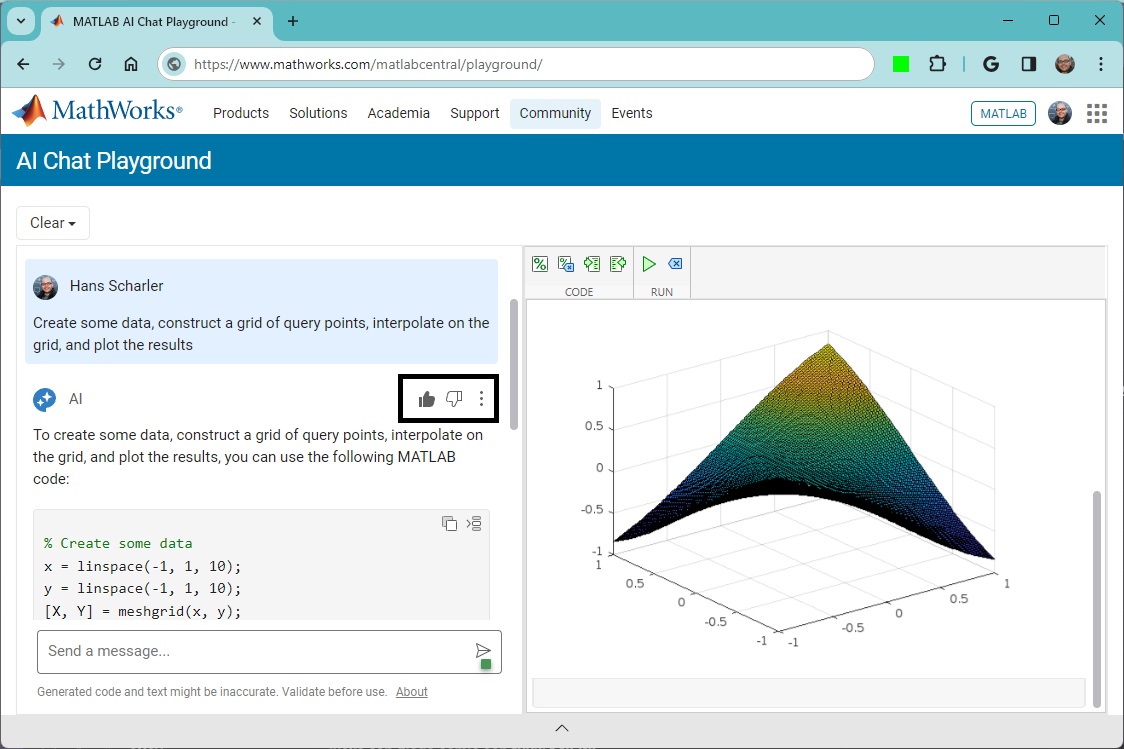Send the chat message with arrow icon
The width and height of the screenshot is (1124, 749).
(483, 651)
